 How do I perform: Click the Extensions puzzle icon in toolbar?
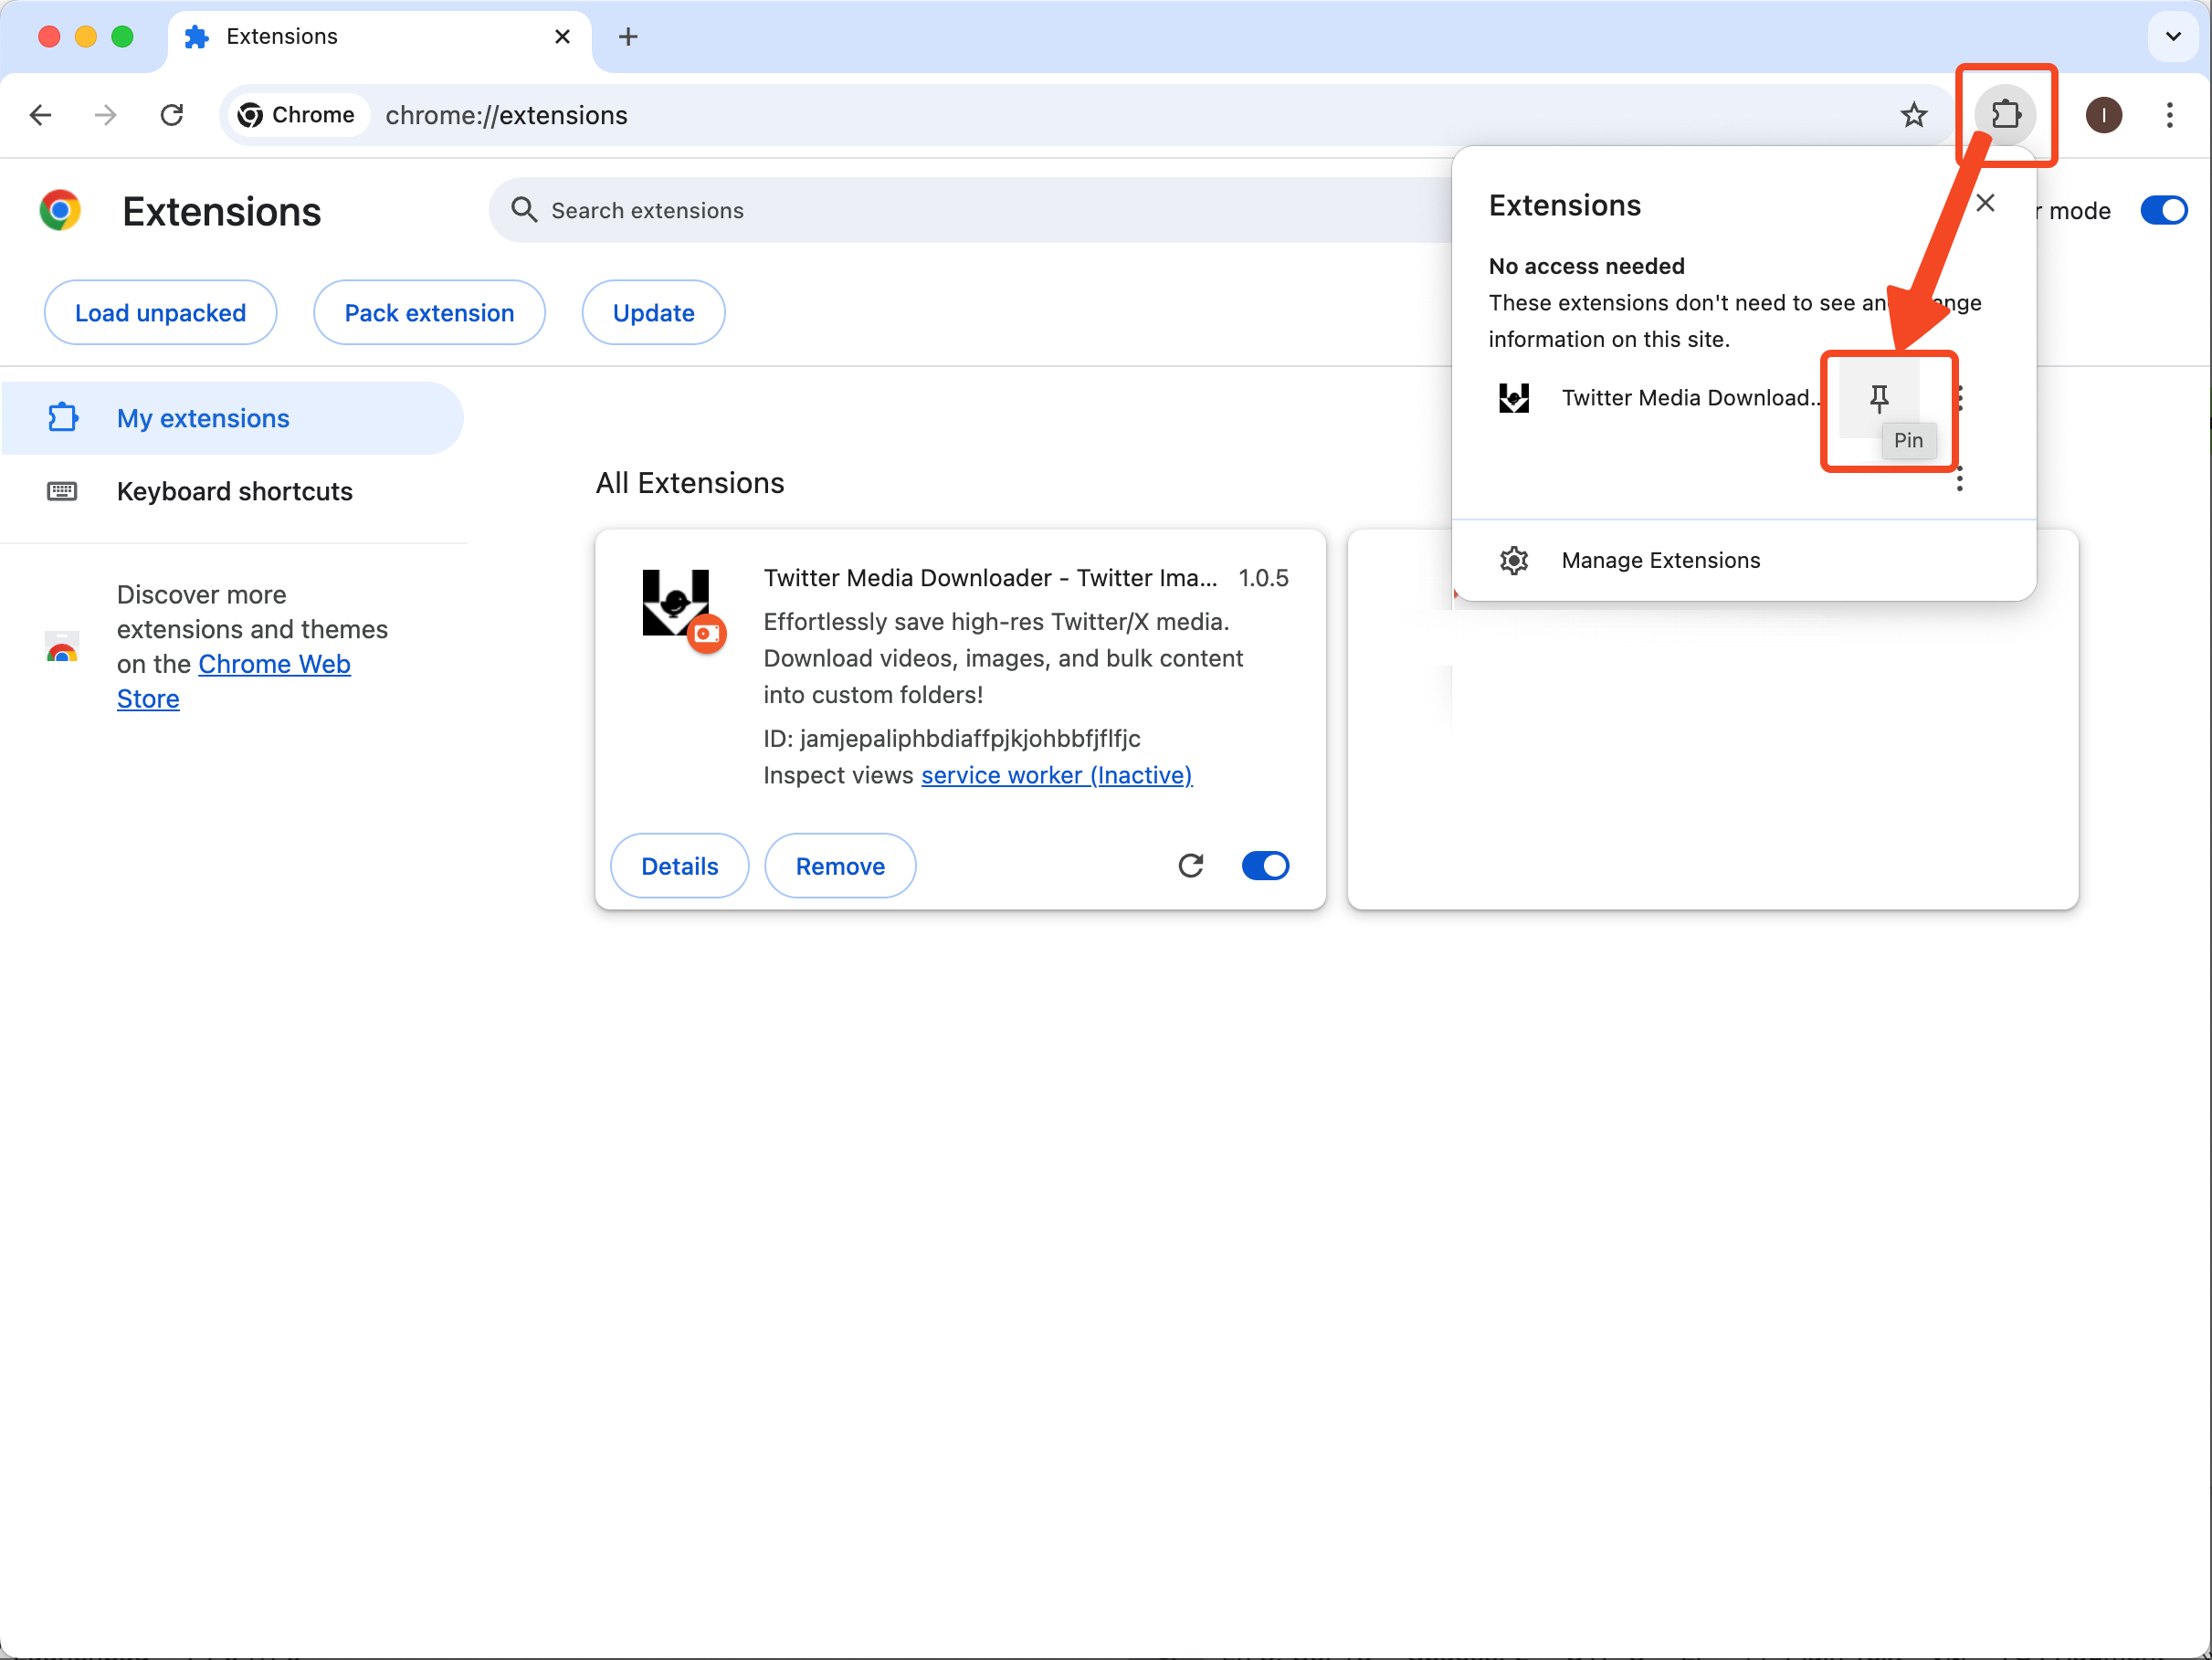tap(2005, 115)
